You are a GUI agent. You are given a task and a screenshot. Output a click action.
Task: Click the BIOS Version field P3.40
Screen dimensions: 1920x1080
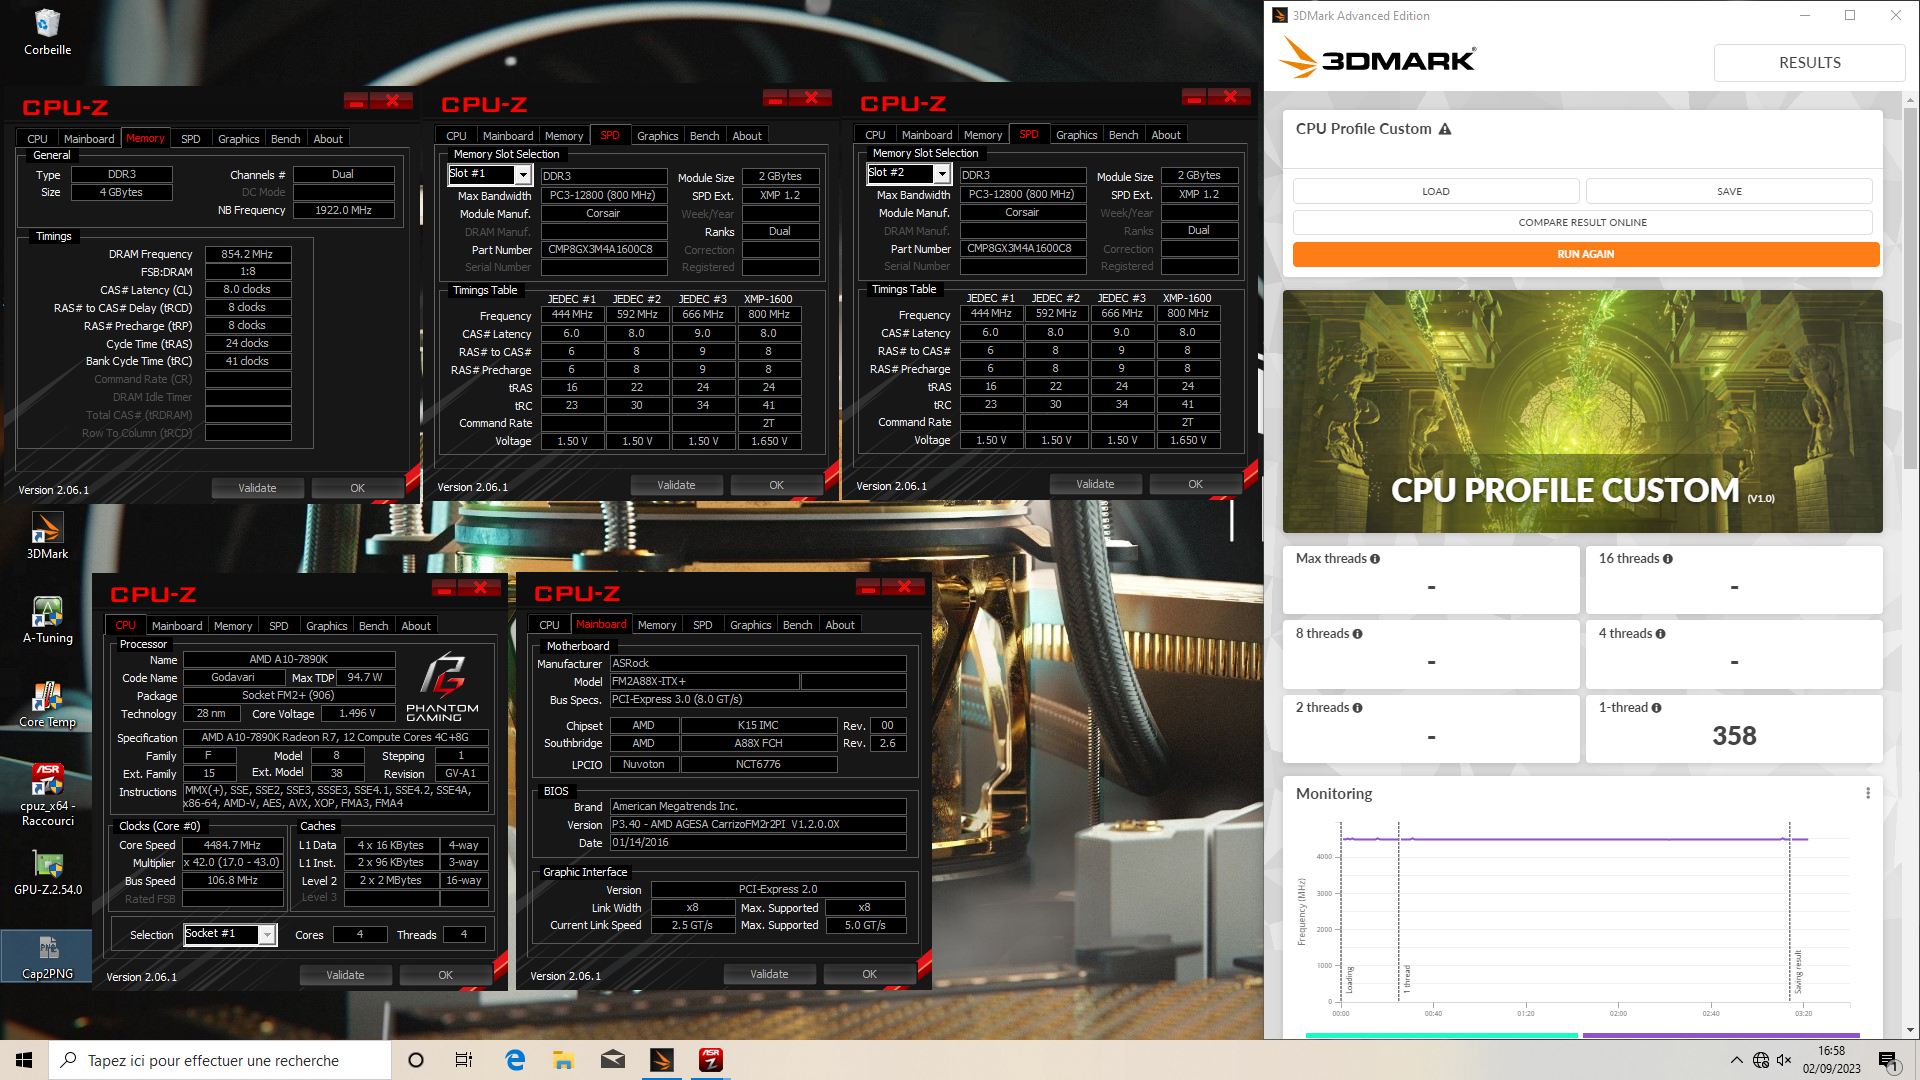tap(758, 825)
